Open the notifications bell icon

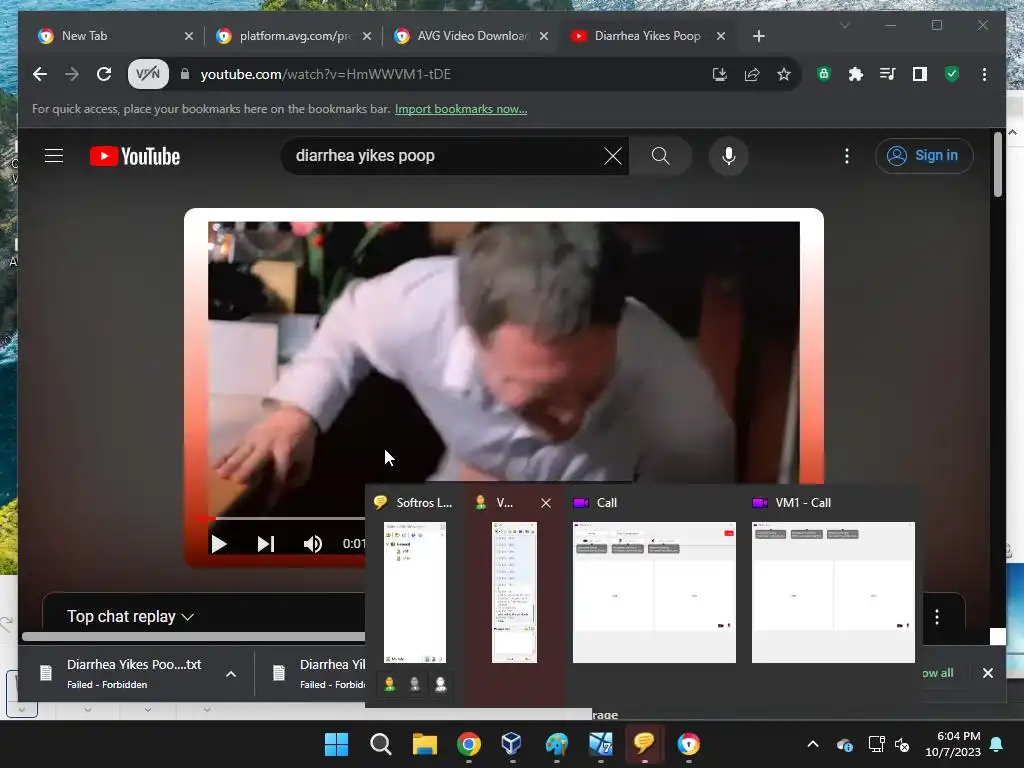tap(997, 744)
